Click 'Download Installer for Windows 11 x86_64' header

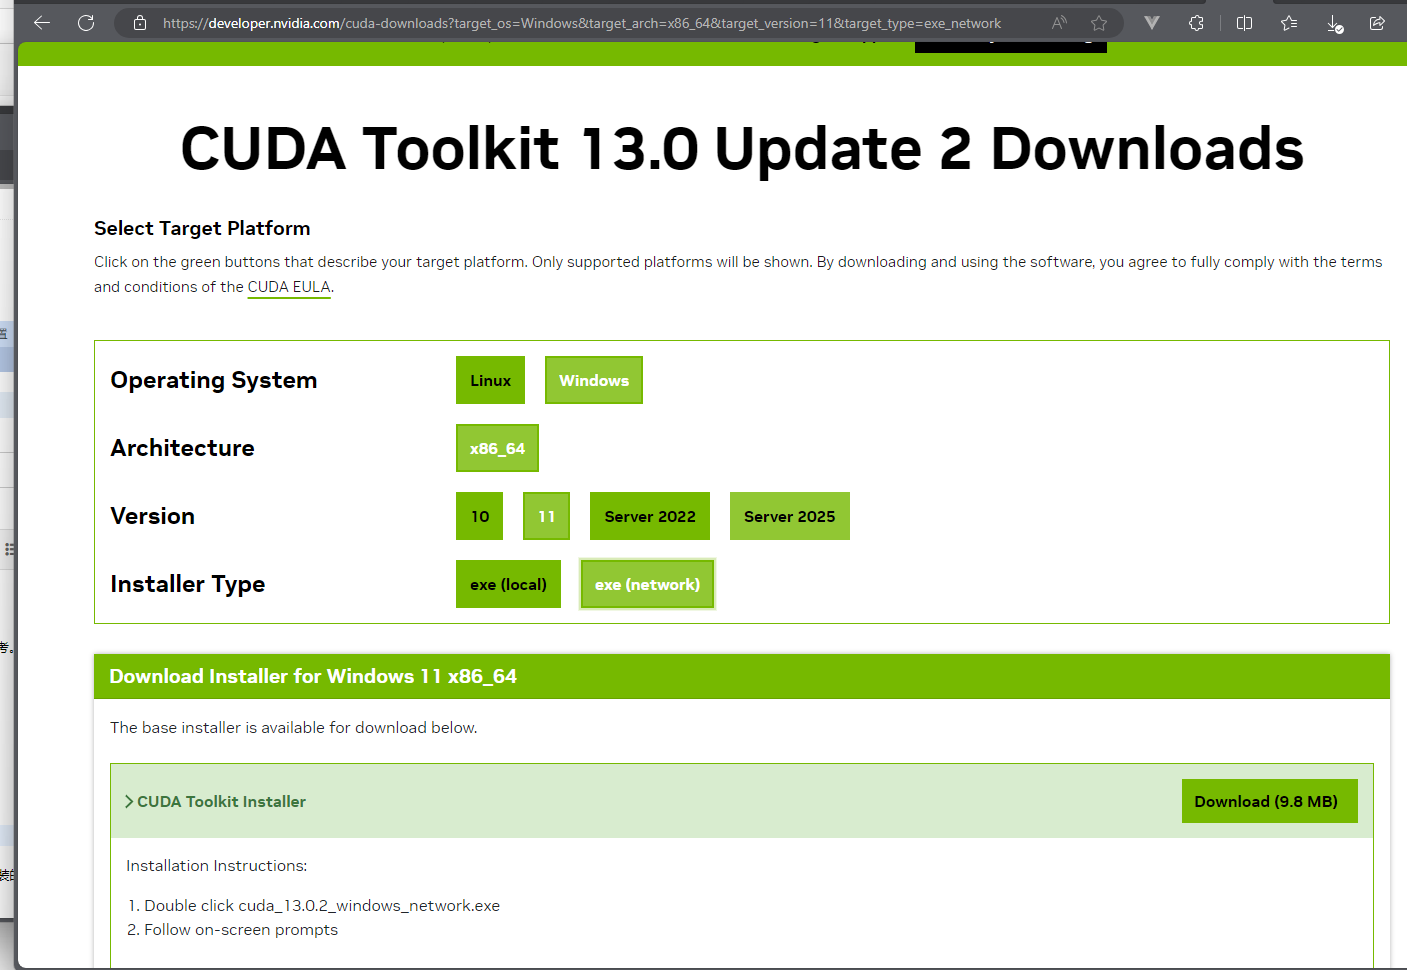click(313, 676)
